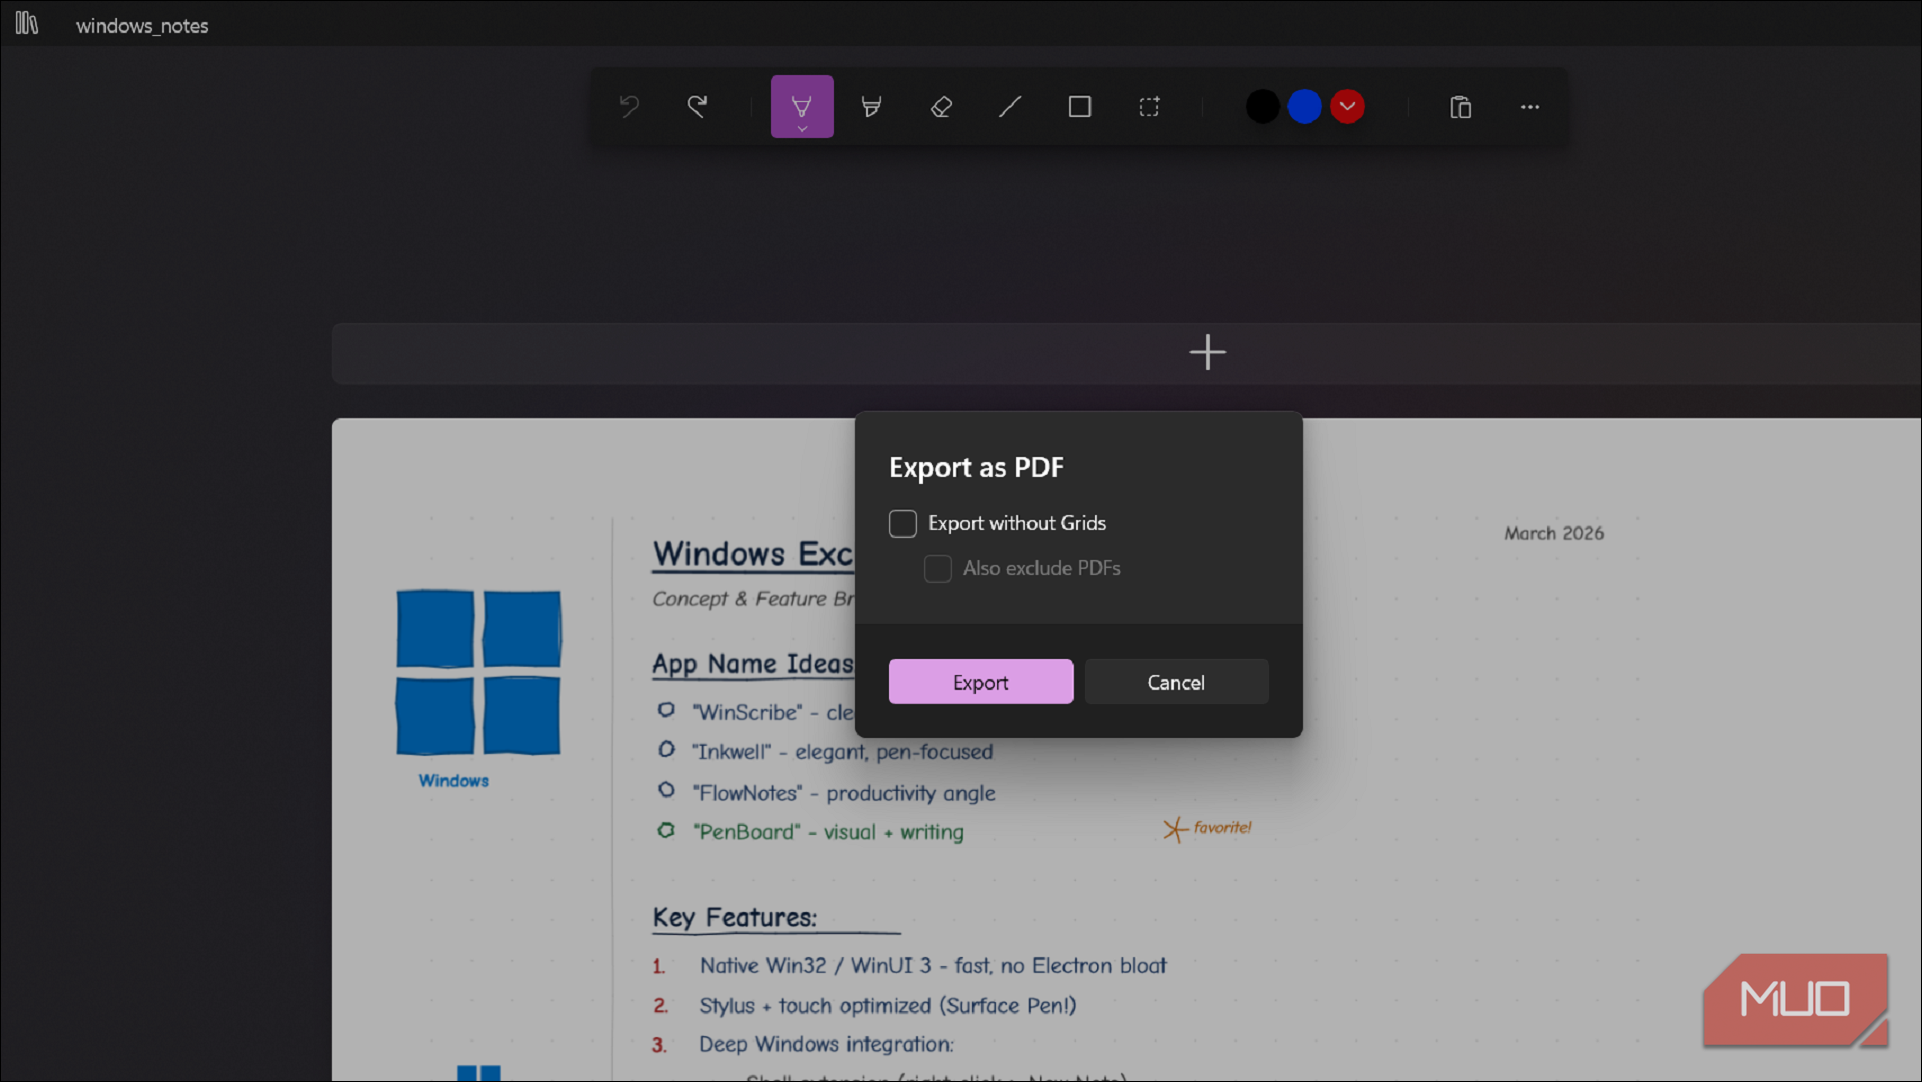Enable Export without Grids checkbox
The height and width of the screenshot is (1082, 1922).
pos(903,523)
